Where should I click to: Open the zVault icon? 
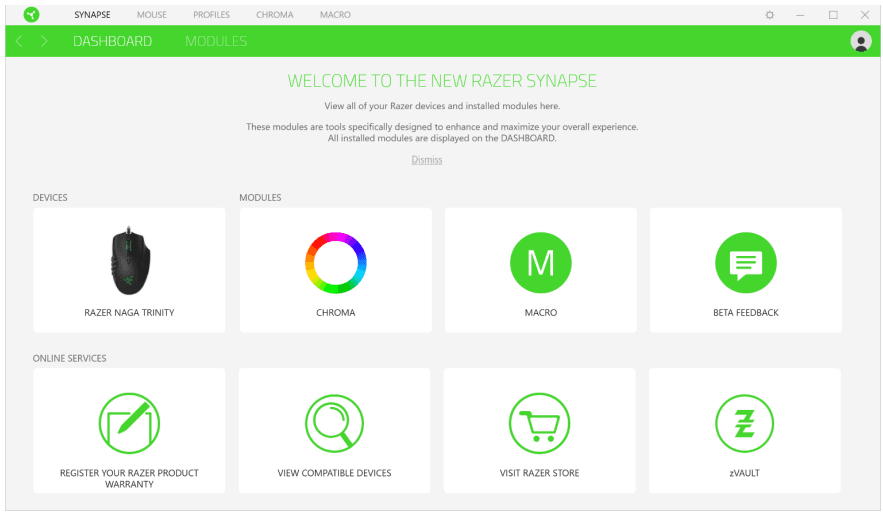coord(744,423)
